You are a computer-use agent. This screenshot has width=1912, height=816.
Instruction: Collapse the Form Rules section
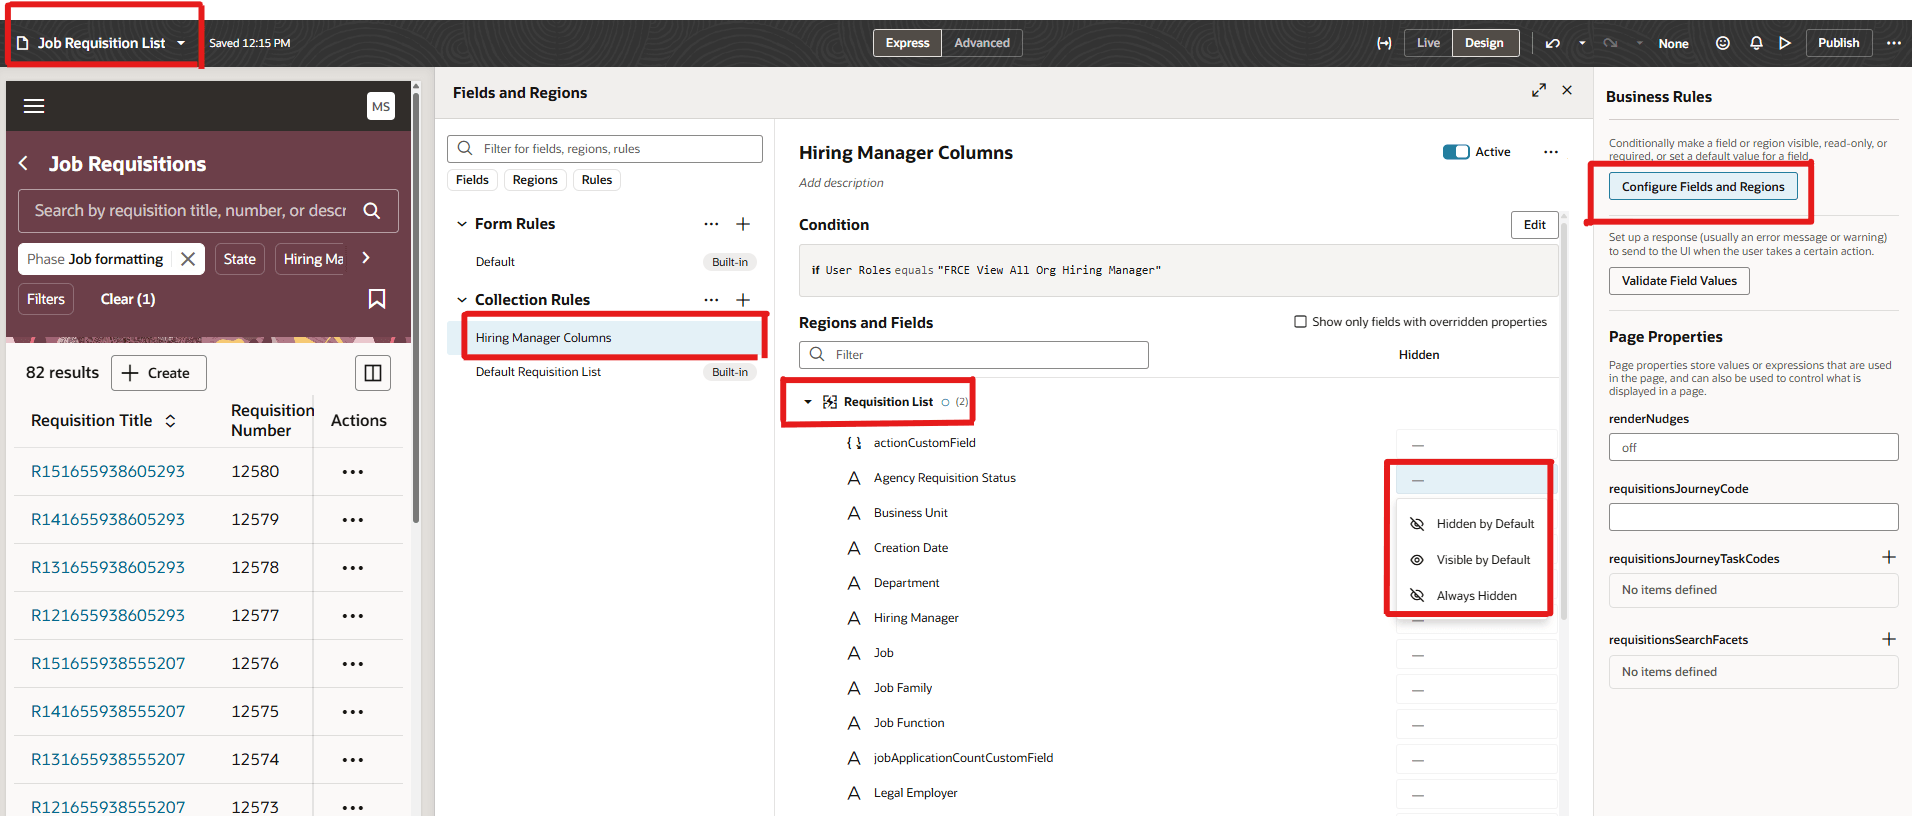pos(462,224)
